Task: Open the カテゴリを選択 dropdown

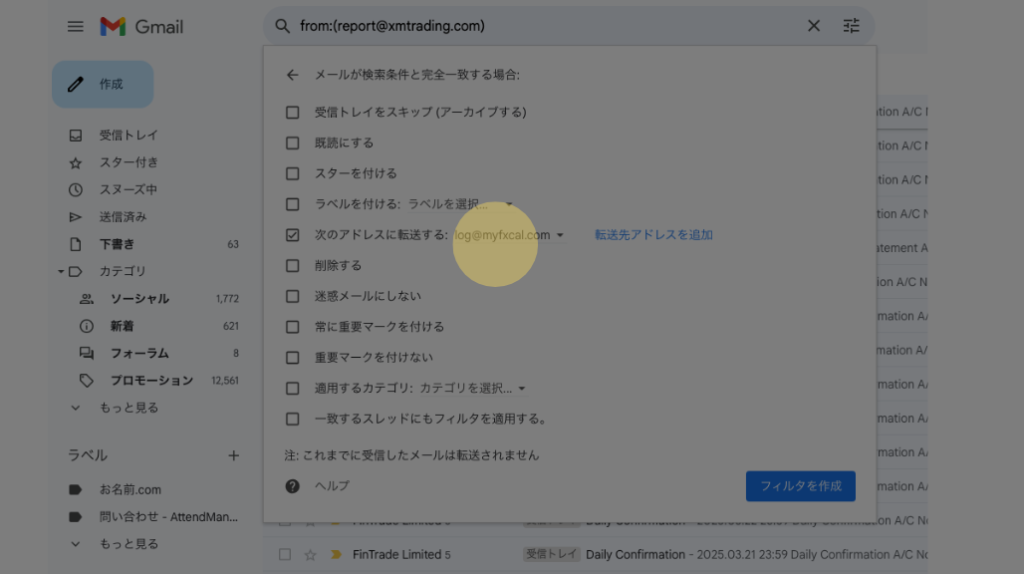Action: click(x=472, y=388)
